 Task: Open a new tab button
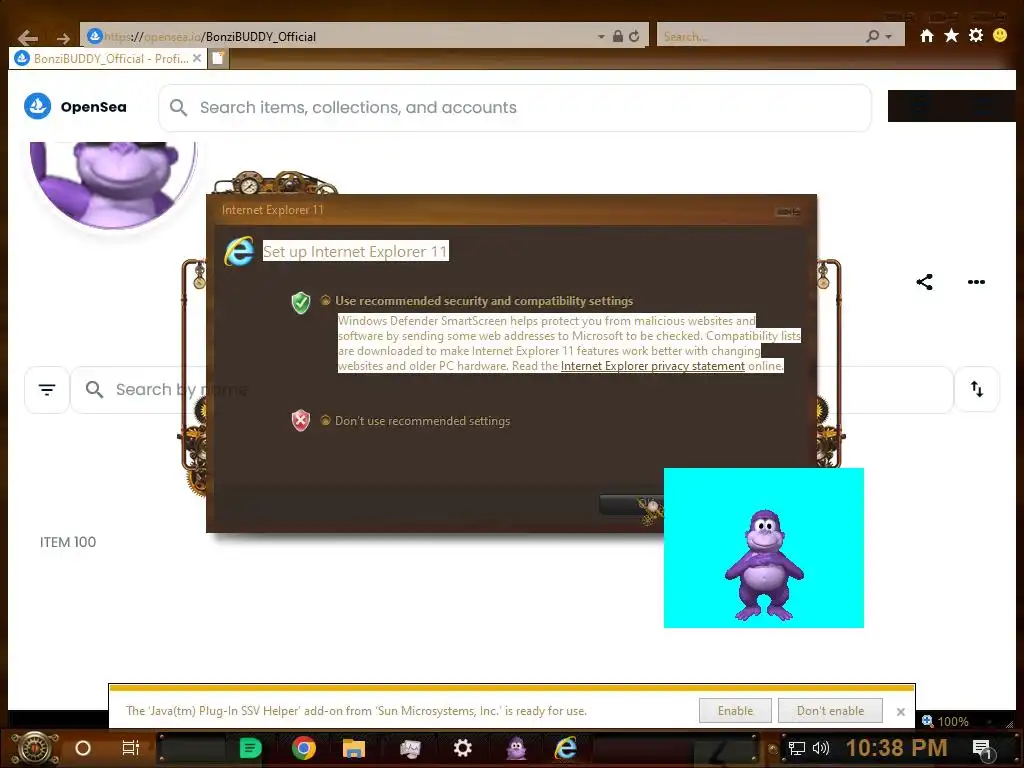218,59
